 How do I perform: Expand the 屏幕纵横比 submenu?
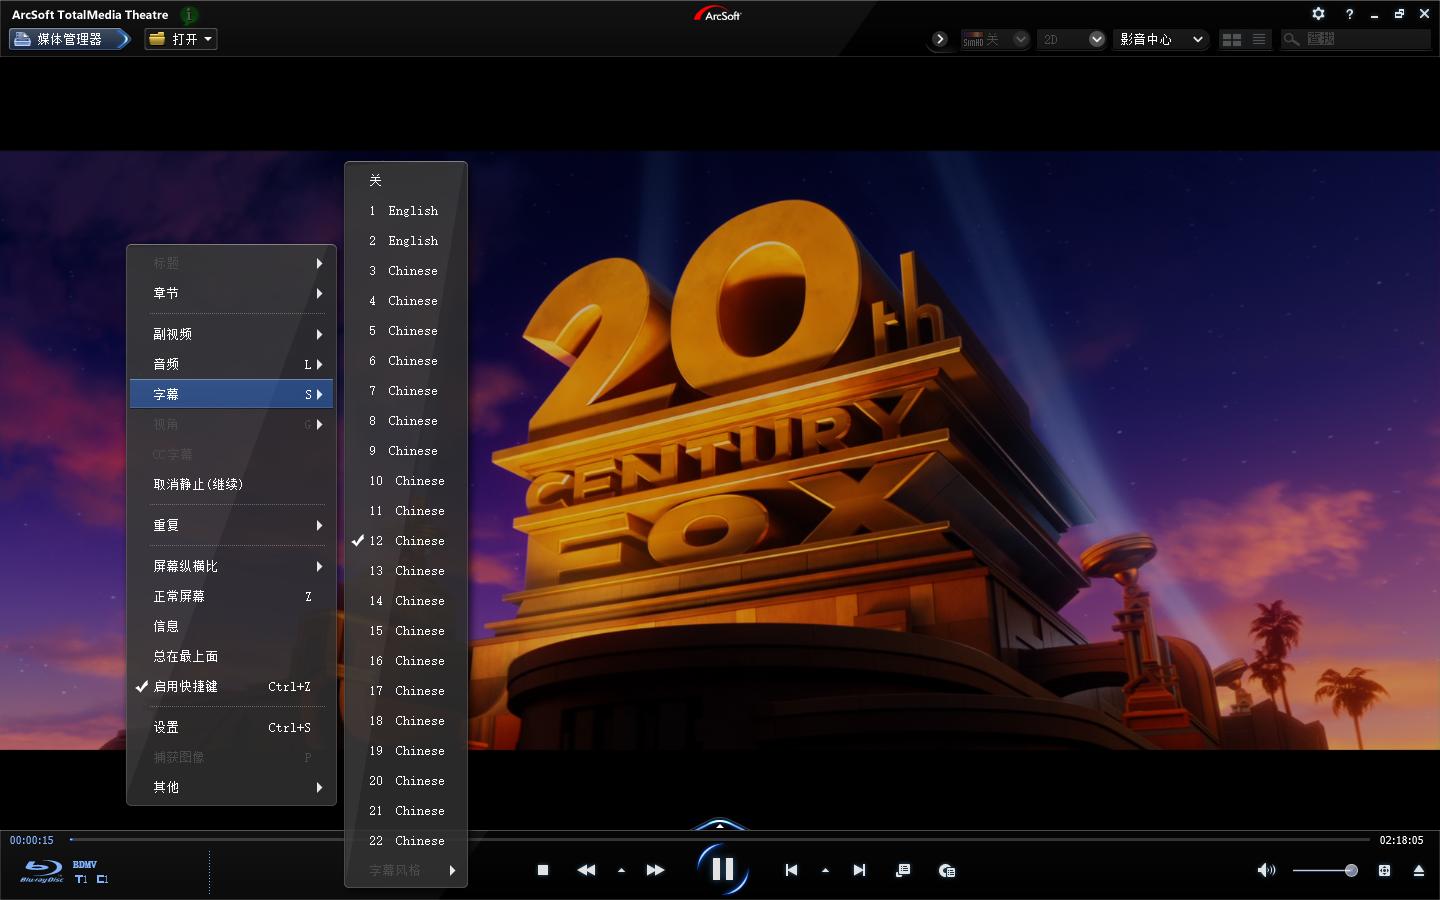click(x=232, y=566)
